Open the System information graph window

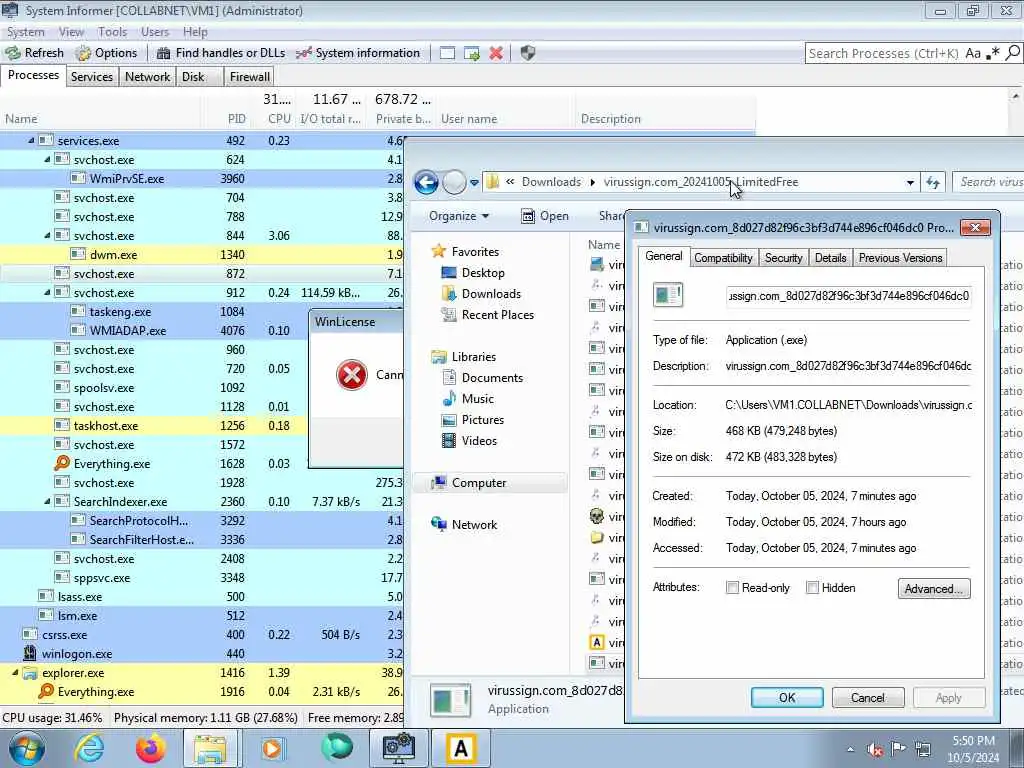tap(358, 53)
